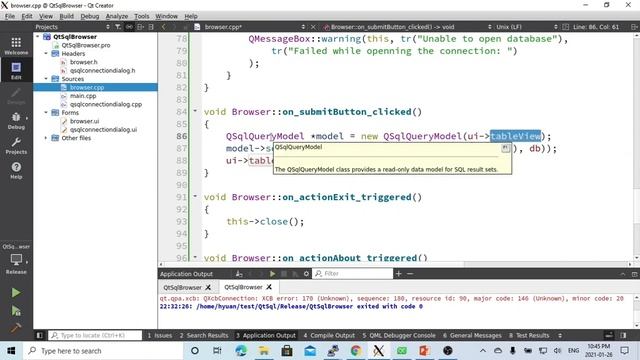Toggle the right sidebar visibility
640x360 pixels.
click(623, 336)
